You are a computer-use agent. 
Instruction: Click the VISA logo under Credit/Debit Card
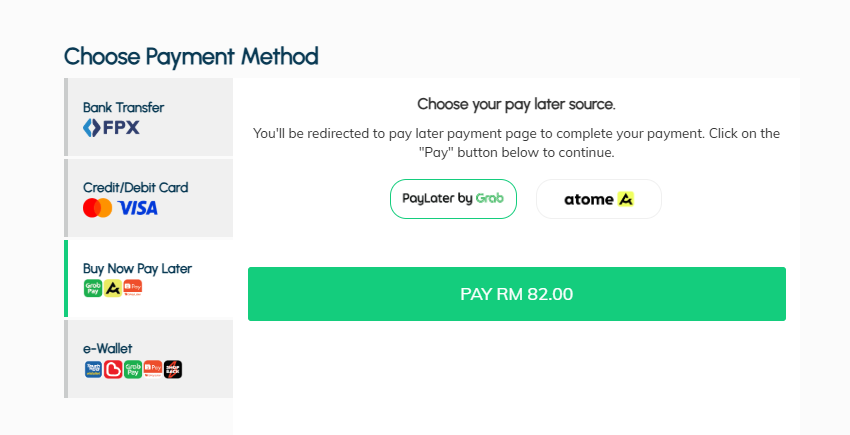138,208
